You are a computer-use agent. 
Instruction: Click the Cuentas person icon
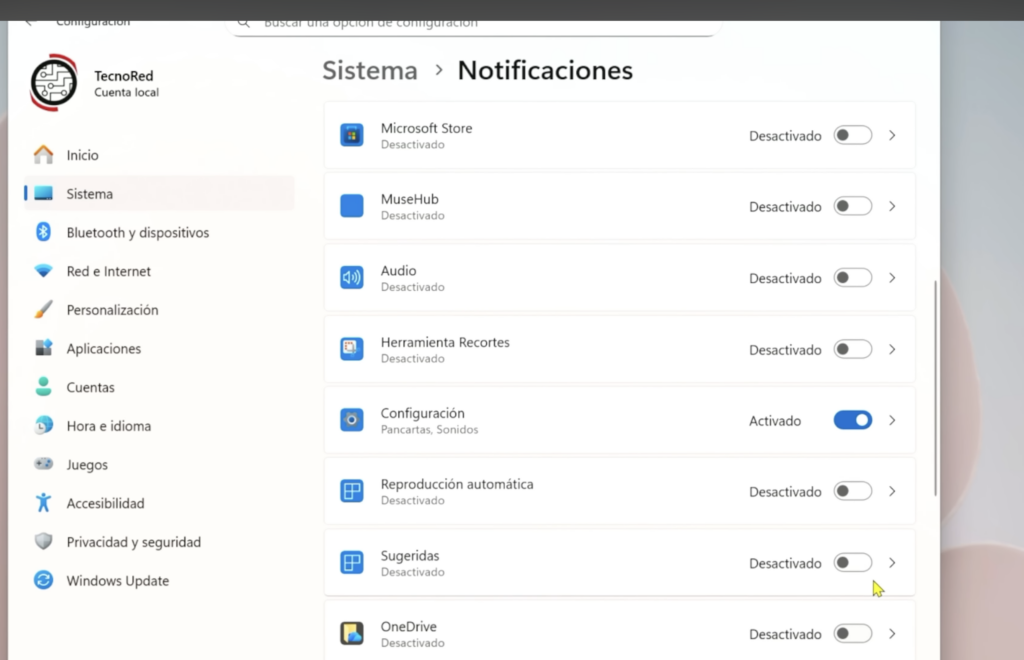(x=44, y=386)
